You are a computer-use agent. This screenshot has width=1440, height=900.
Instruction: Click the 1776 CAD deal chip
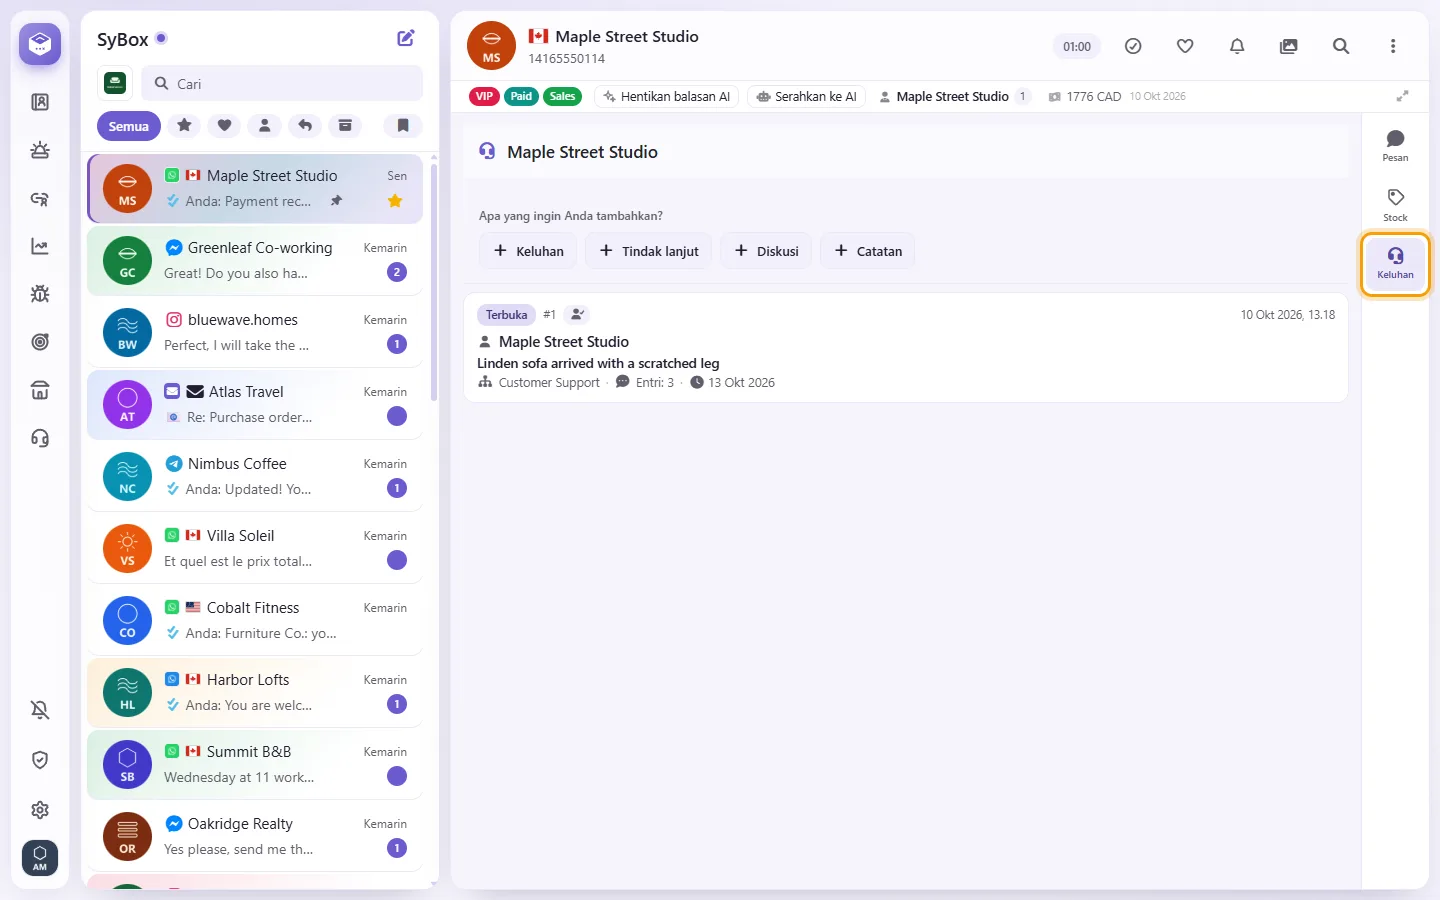(1085, 96)
